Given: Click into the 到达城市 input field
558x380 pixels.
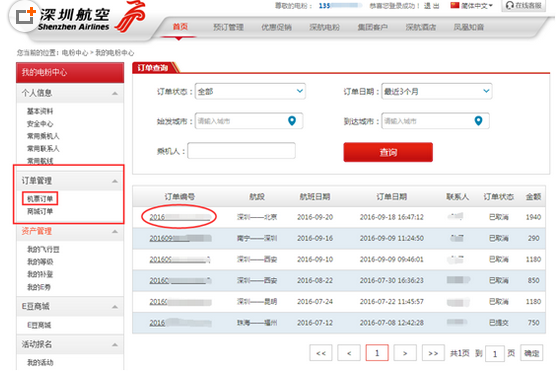Looking at the screenshot, I should coord(435,121).
